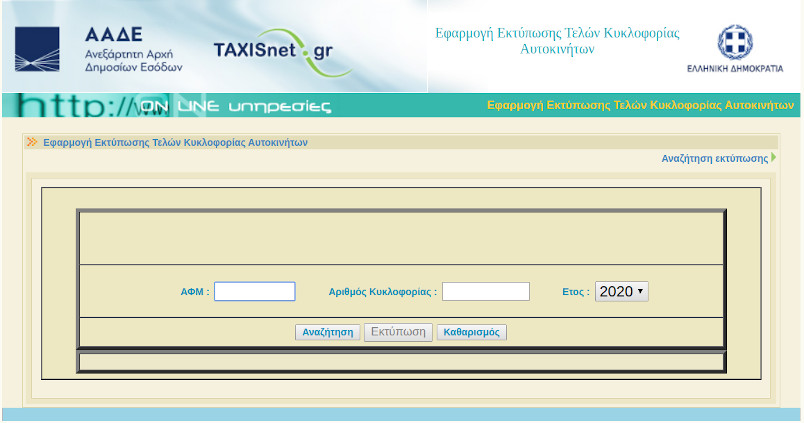The height and width of the screenshot is (423, 804).
Task: Focus the Αριθμός Κυκλοφορίας input field
Action: point(485,292)
